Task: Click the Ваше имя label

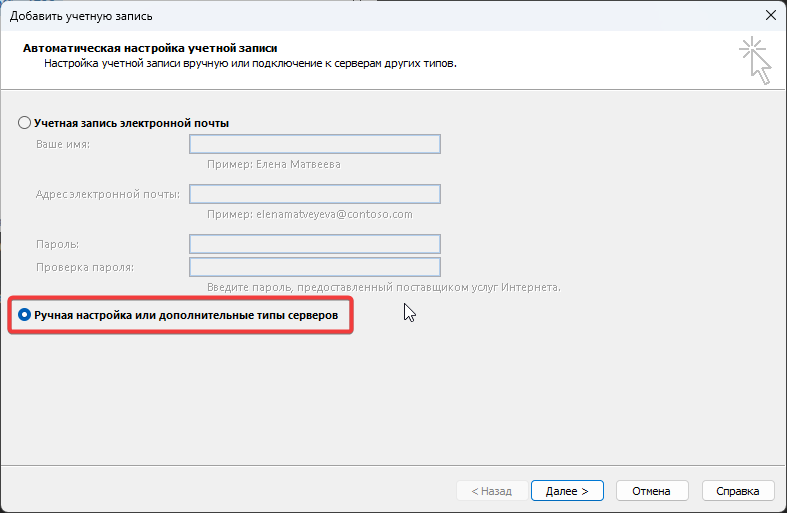Action: tap(63, 145)
